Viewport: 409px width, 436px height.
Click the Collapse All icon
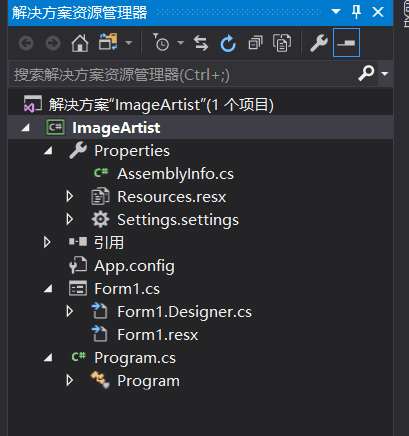point(255,43)
